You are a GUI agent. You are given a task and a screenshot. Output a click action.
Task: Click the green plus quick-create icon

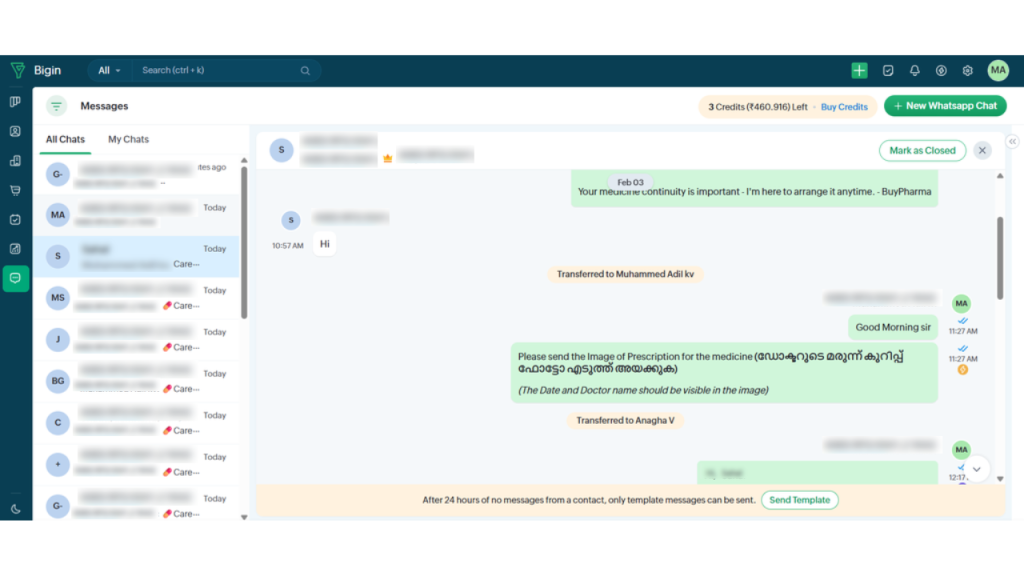[859, 71]
